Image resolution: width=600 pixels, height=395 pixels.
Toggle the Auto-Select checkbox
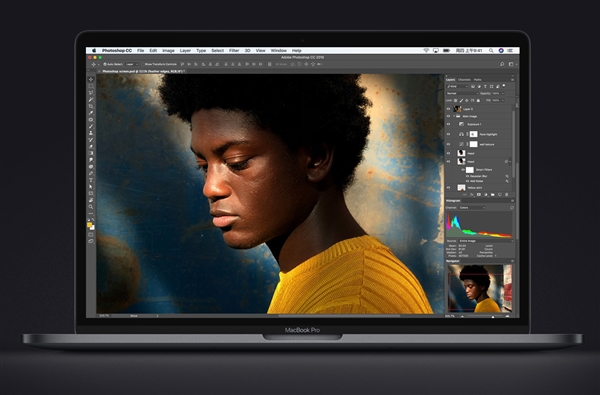coord(105,64)
